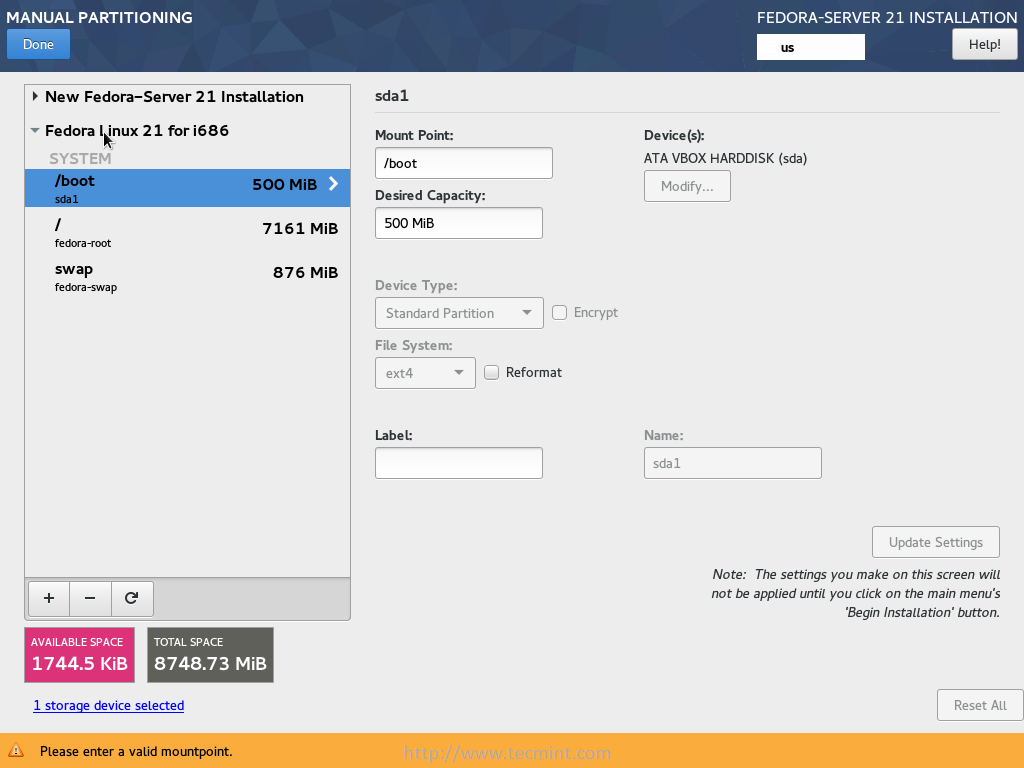1024x768 pixels.
Task: Click the ATA VBOX HARDDISK (sda) text
Action: pyautogui.click(x=726, y=158)
